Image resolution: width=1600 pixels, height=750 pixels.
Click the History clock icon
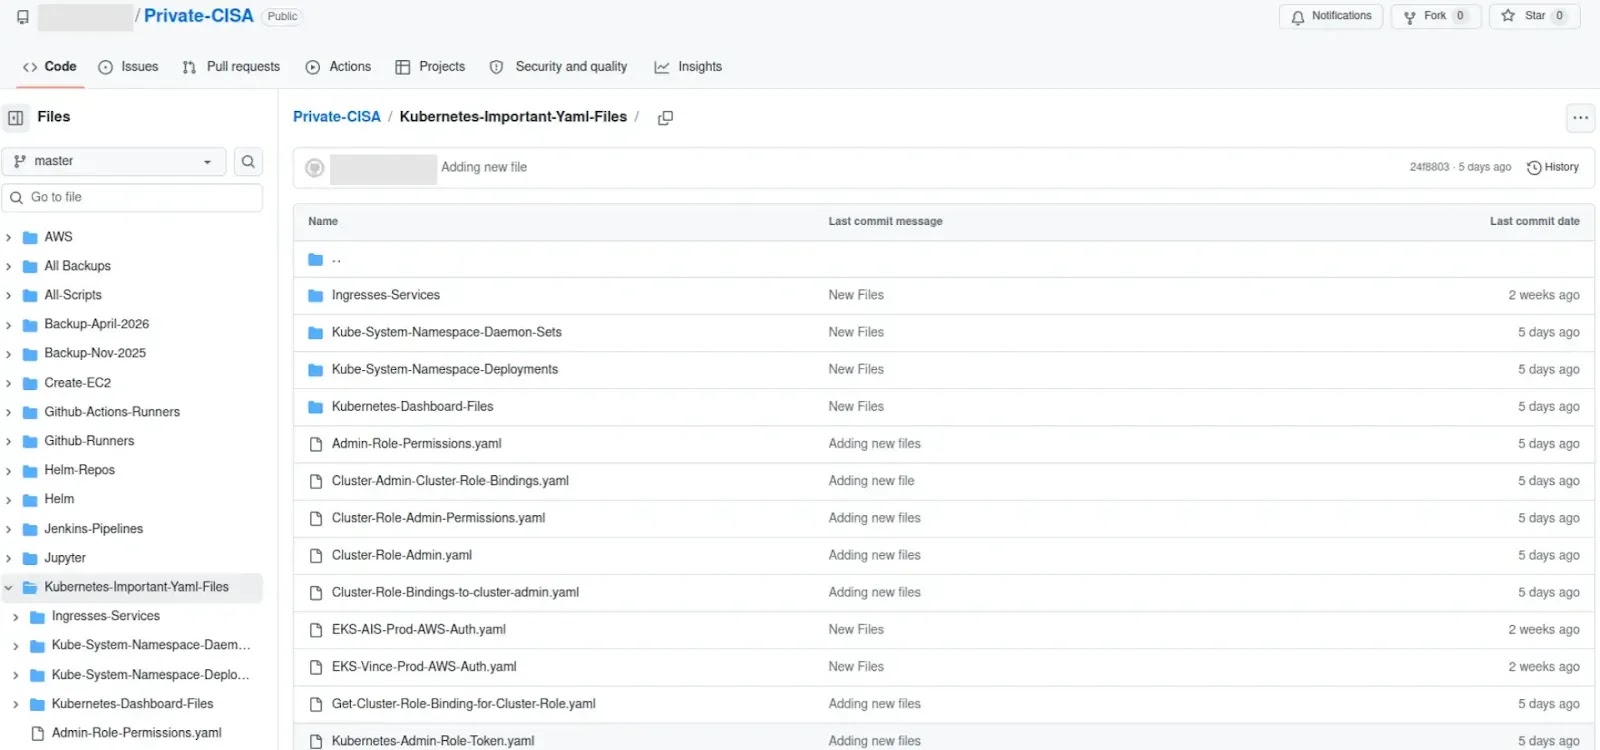pyautogui.click(x=1534, y=168)
